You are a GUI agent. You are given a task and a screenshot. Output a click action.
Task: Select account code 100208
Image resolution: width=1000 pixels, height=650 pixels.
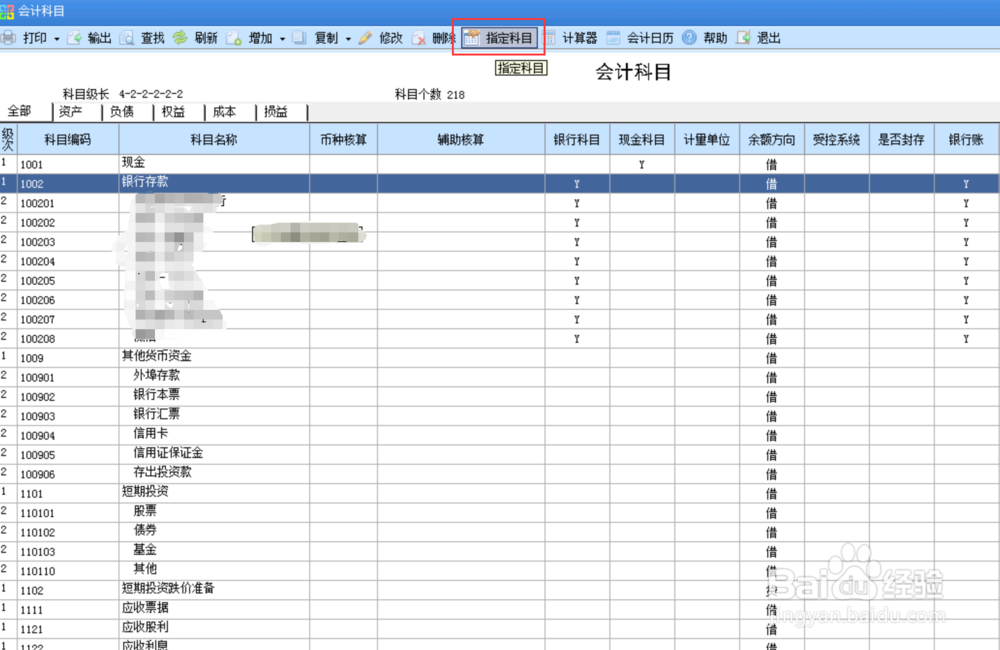click(68, 339)
